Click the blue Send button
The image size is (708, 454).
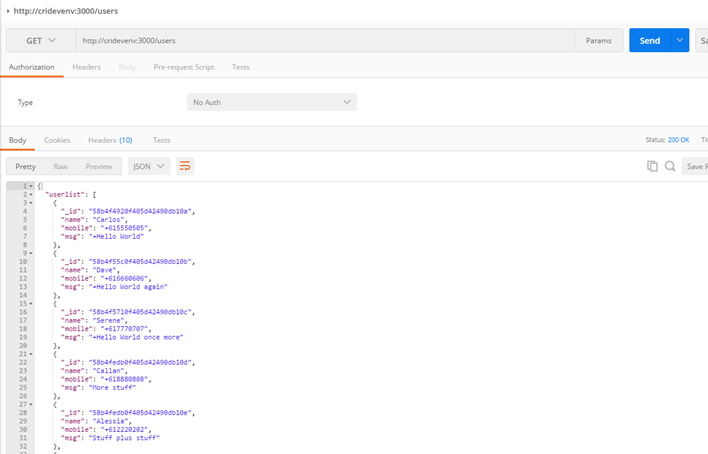[x=649, y=40]
